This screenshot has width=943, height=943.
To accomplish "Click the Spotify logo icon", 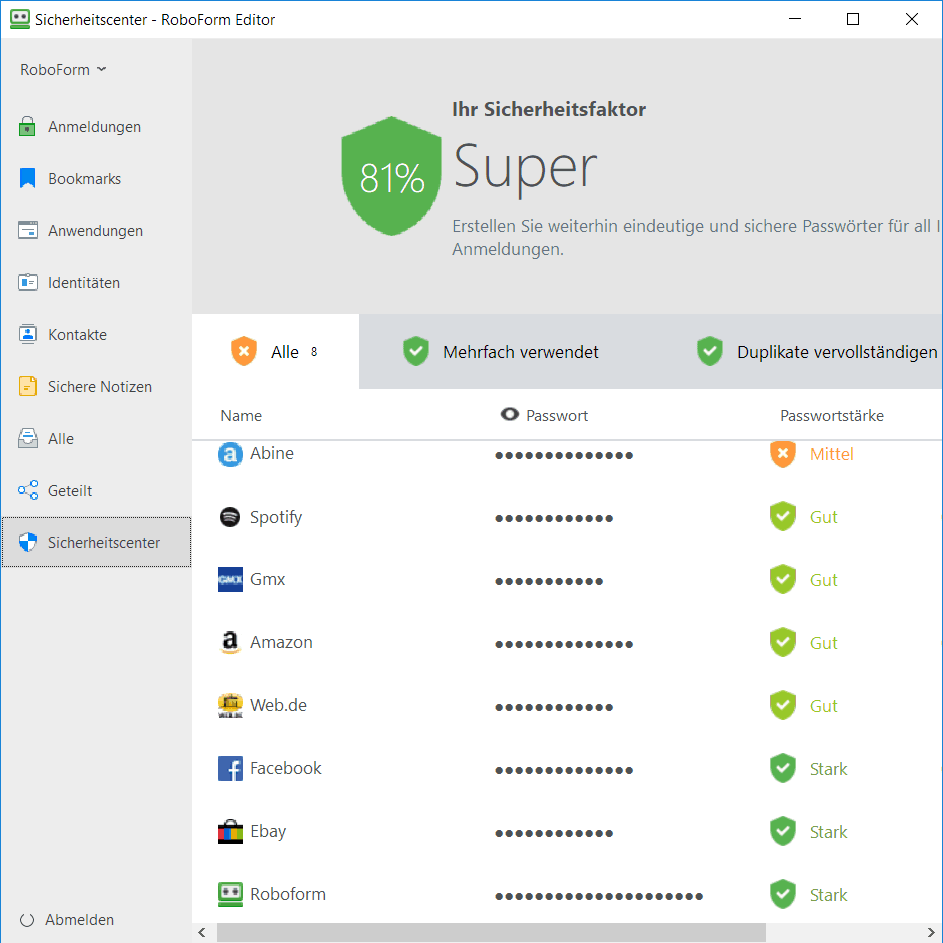I will tap(230, 517).
